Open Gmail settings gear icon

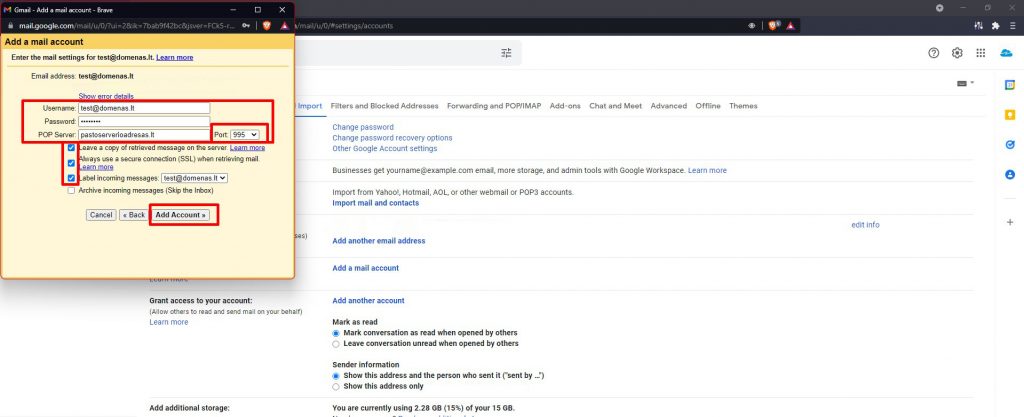click(x=957, y=53)
